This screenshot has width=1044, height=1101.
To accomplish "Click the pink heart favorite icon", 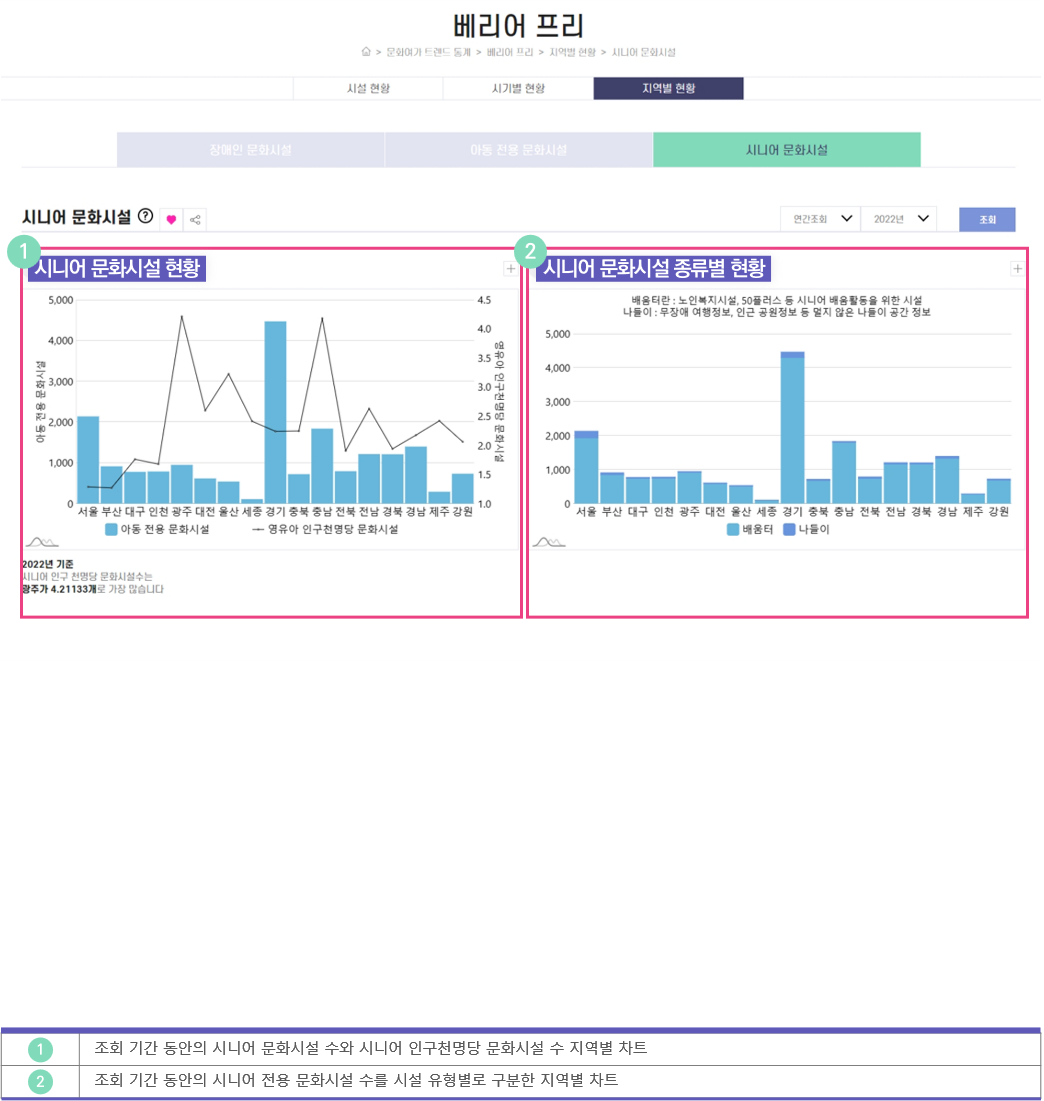I will pos(171,219).
